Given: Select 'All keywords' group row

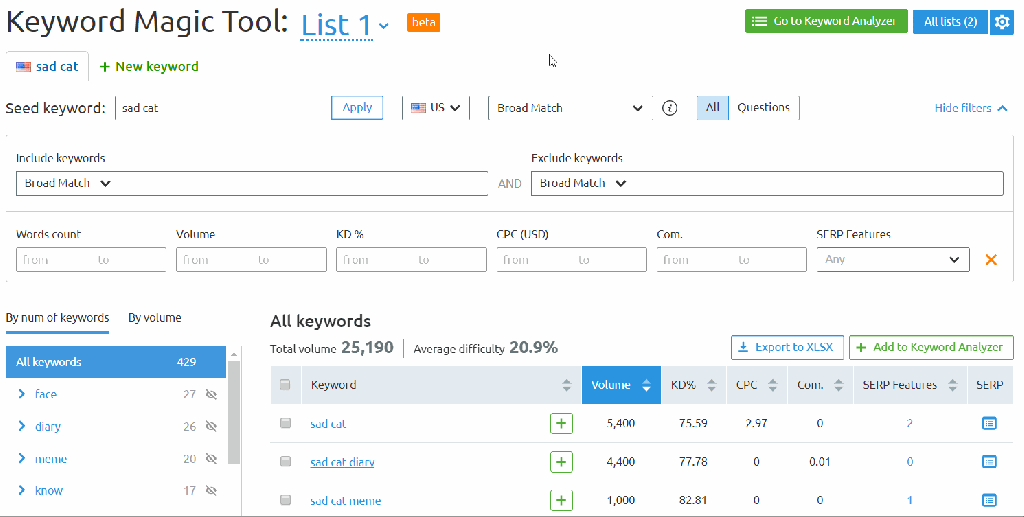Looking at the screenshot, I should click(x=116, y=362).
